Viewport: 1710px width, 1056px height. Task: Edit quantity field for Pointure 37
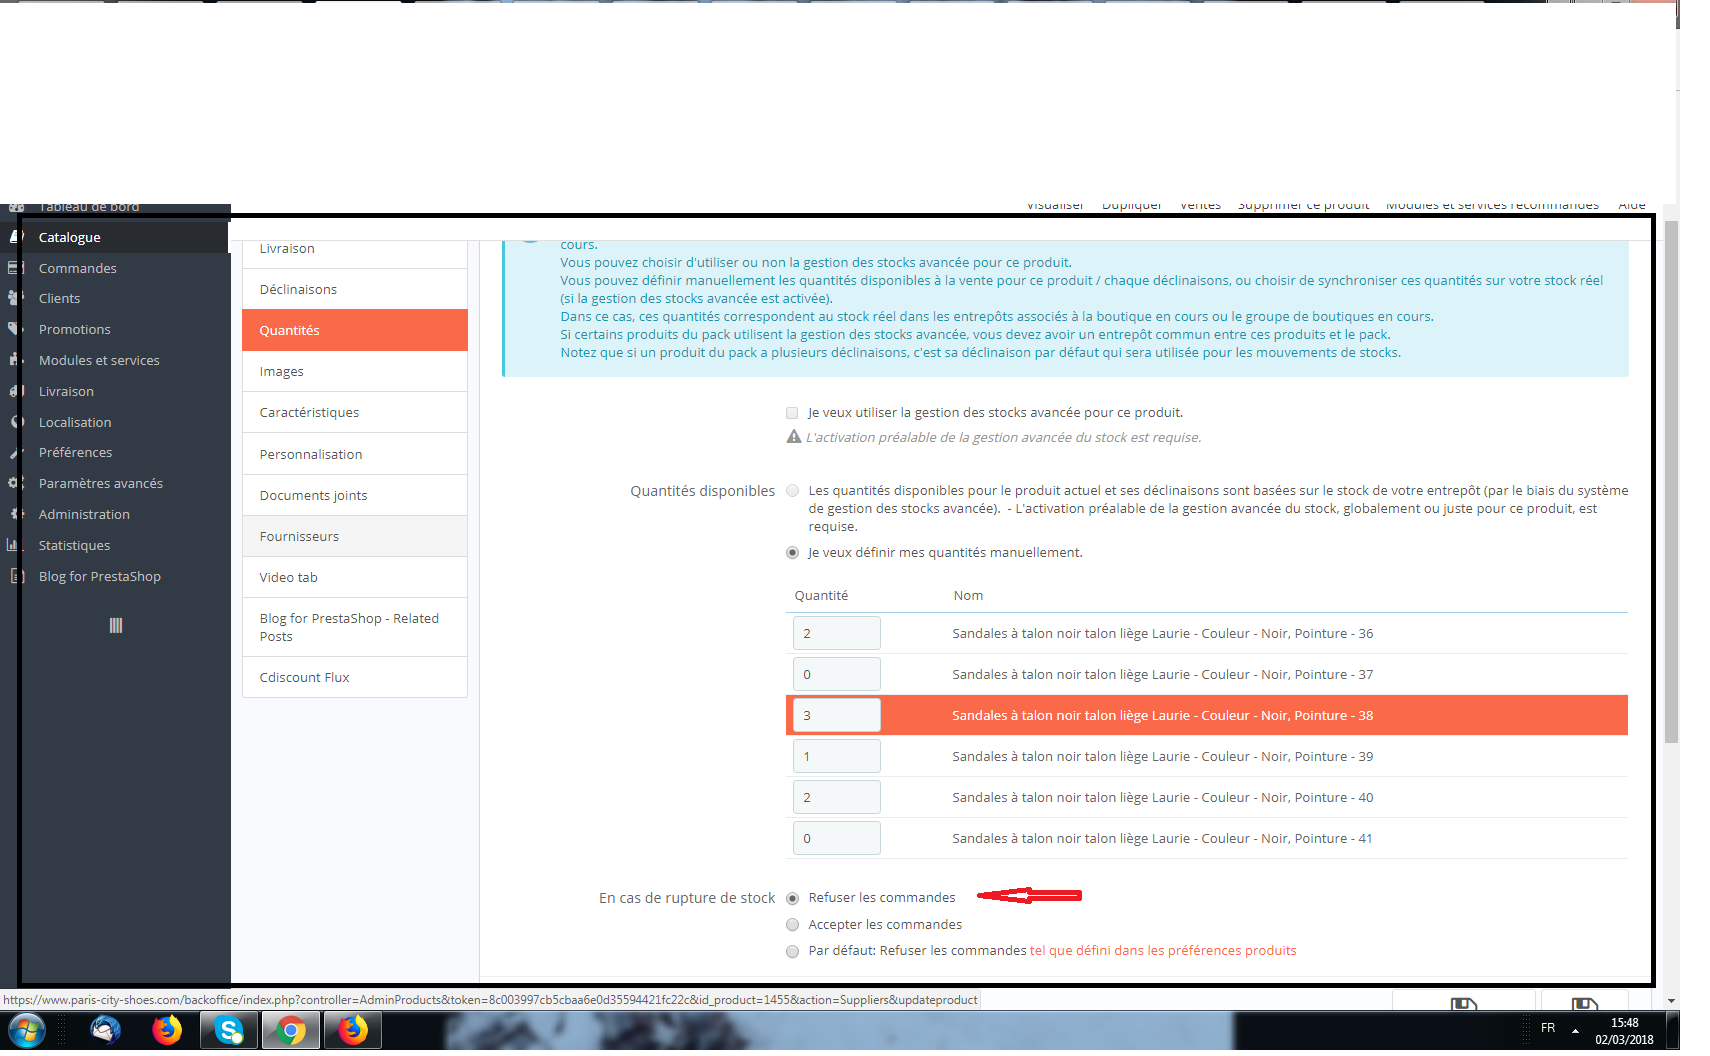tap(837, 674)
